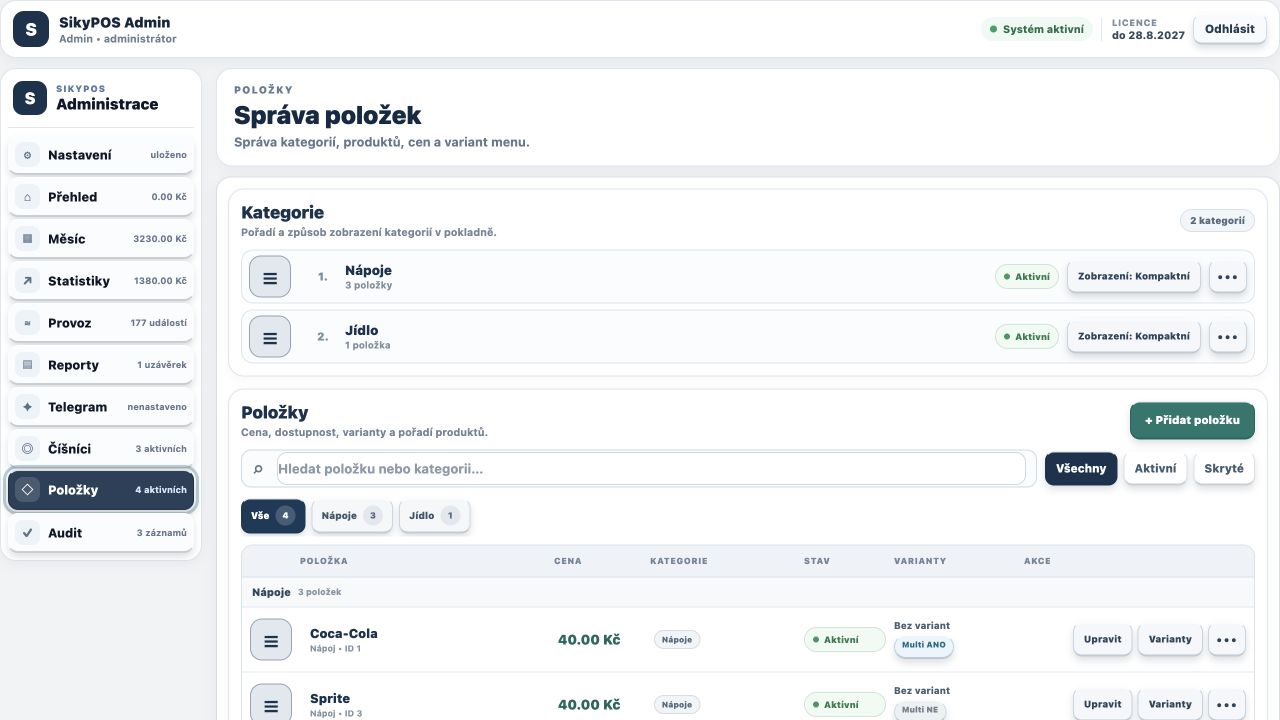
Task: Open the three-dot menu for Coca-Cola
Action: click(1227, 640)
